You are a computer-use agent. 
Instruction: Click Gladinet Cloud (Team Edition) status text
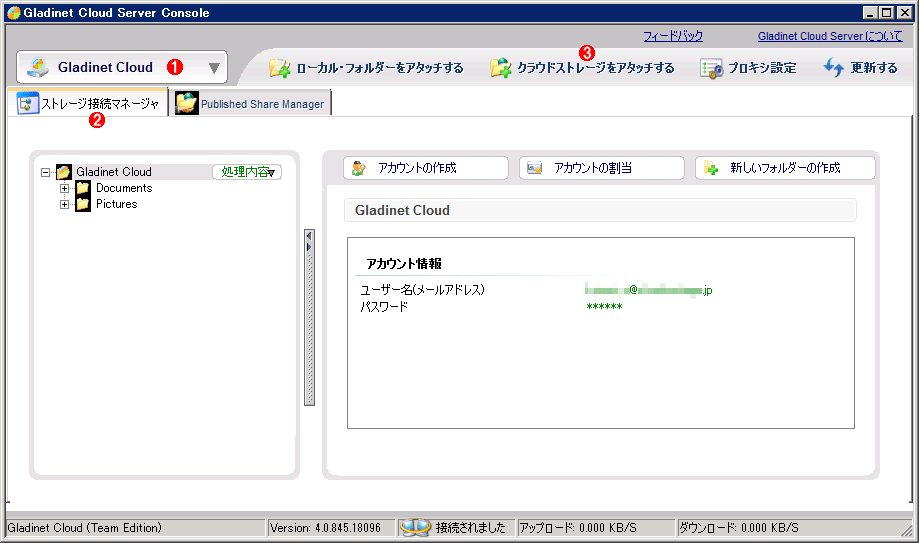tap(85, 528)
